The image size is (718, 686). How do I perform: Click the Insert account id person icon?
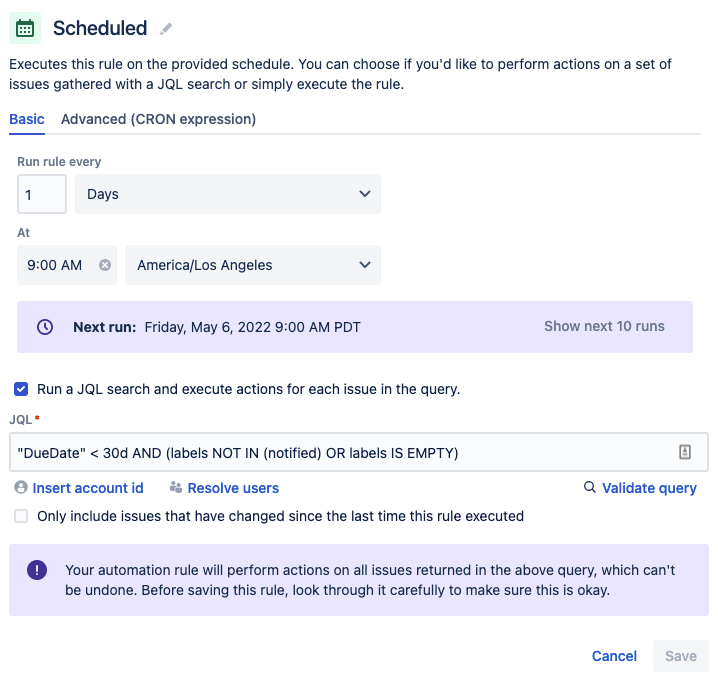pos(21,488)
